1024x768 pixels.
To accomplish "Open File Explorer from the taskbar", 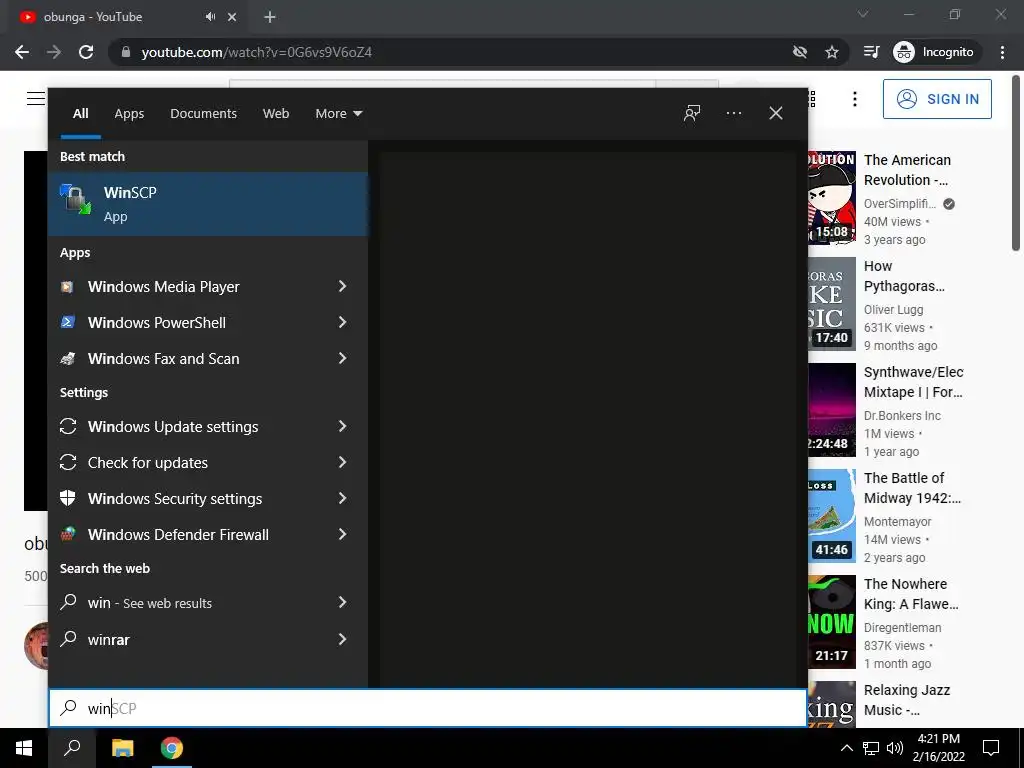I will 122,748.
